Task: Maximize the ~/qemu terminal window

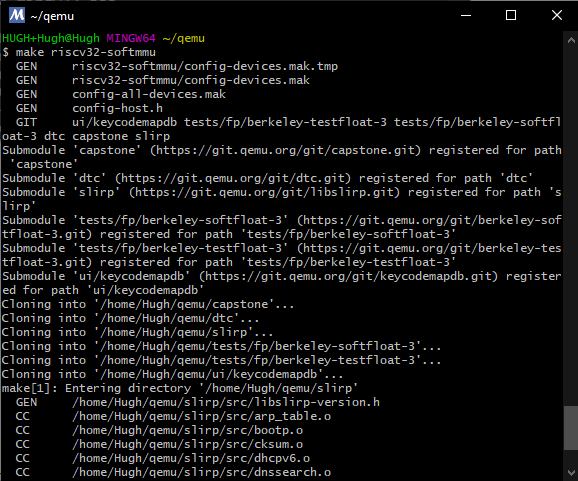Action: [511, 15]
